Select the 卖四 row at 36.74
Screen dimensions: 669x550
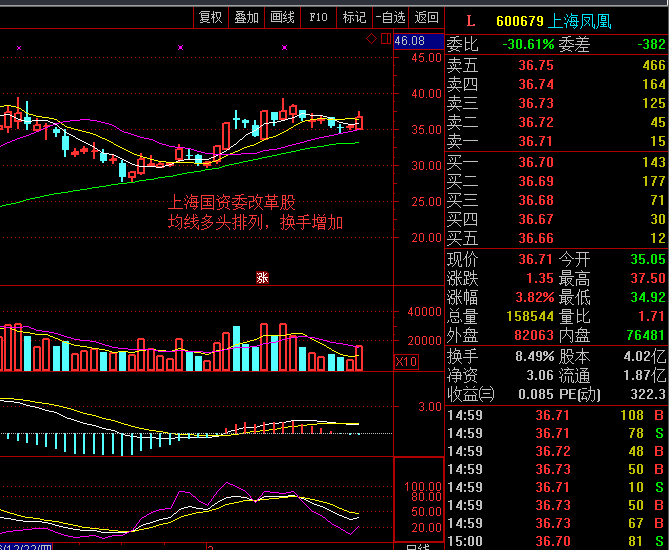[556, 84]
